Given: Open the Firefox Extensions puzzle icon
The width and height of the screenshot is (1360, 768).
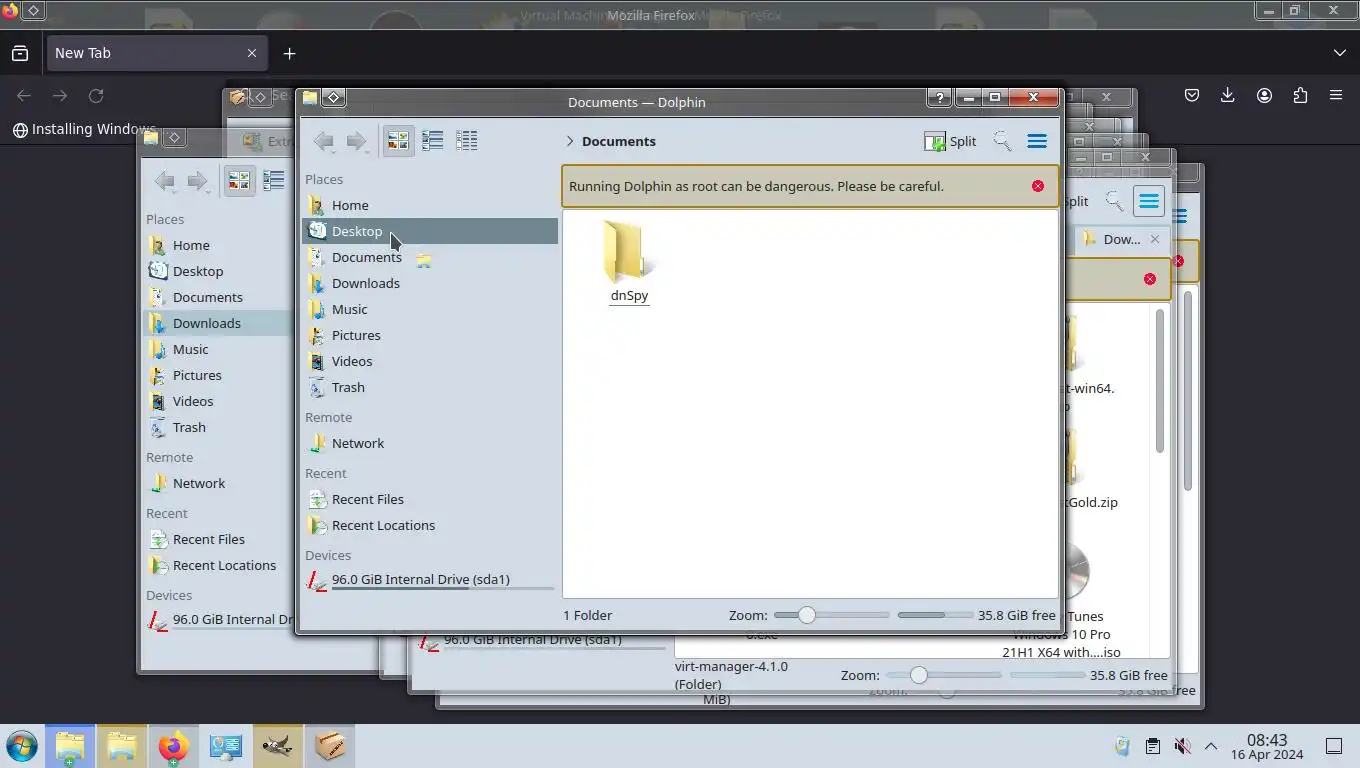Looking at the screenshot, I should pos(1300,96).
